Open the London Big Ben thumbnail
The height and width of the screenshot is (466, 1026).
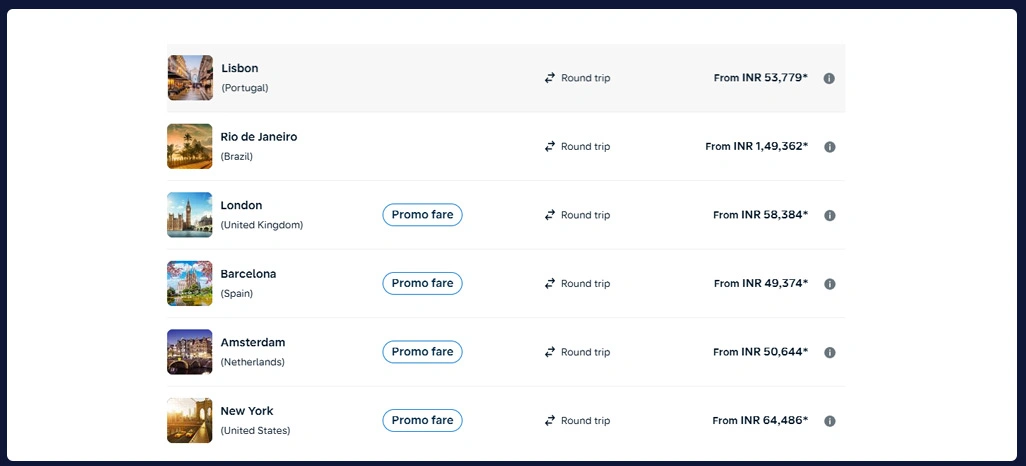(190, 215)
